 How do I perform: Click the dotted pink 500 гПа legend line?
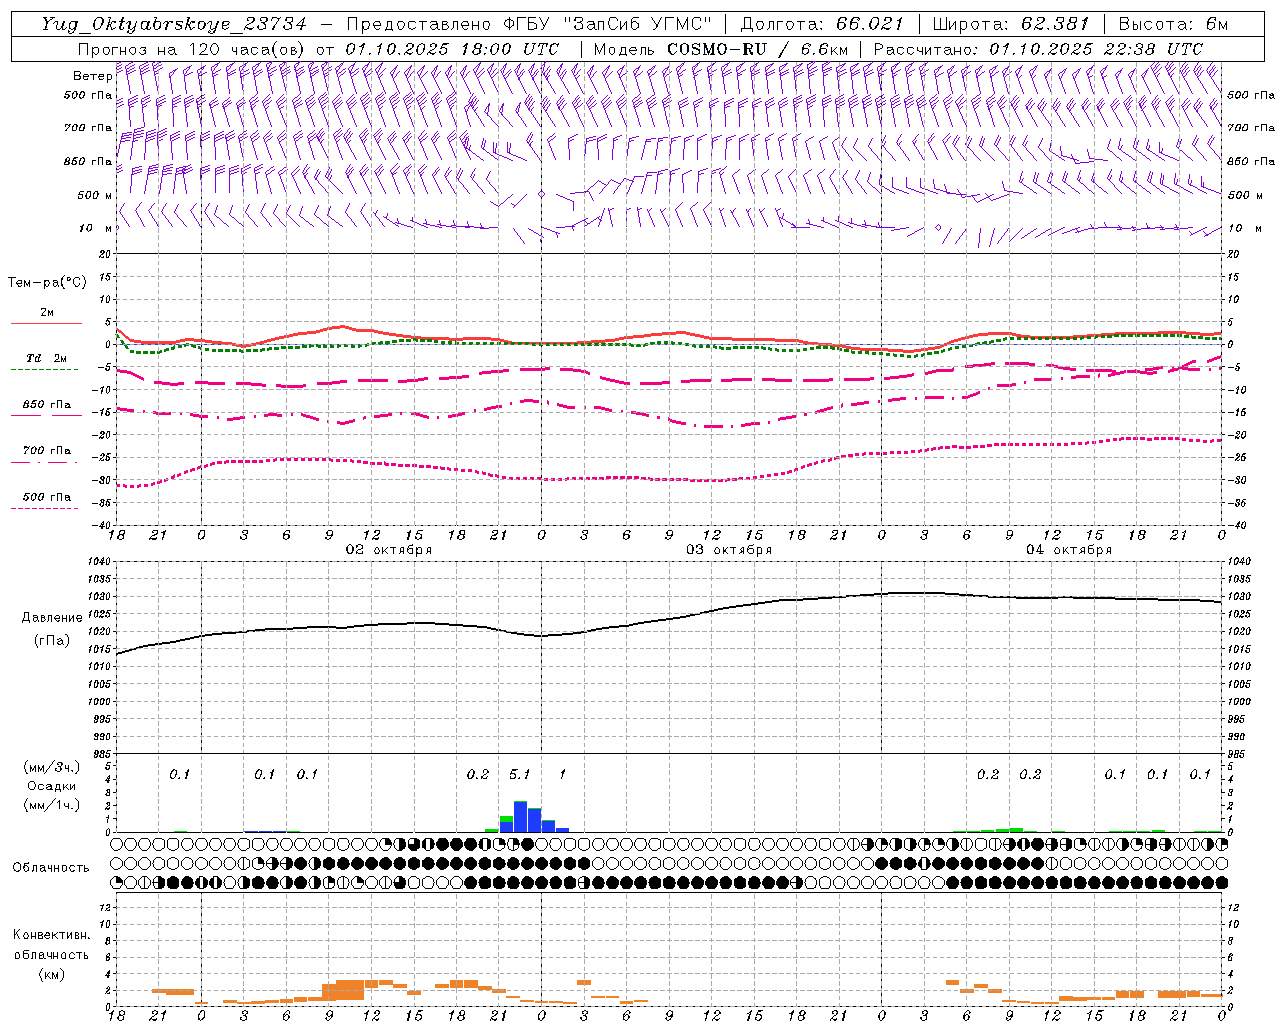45,509
